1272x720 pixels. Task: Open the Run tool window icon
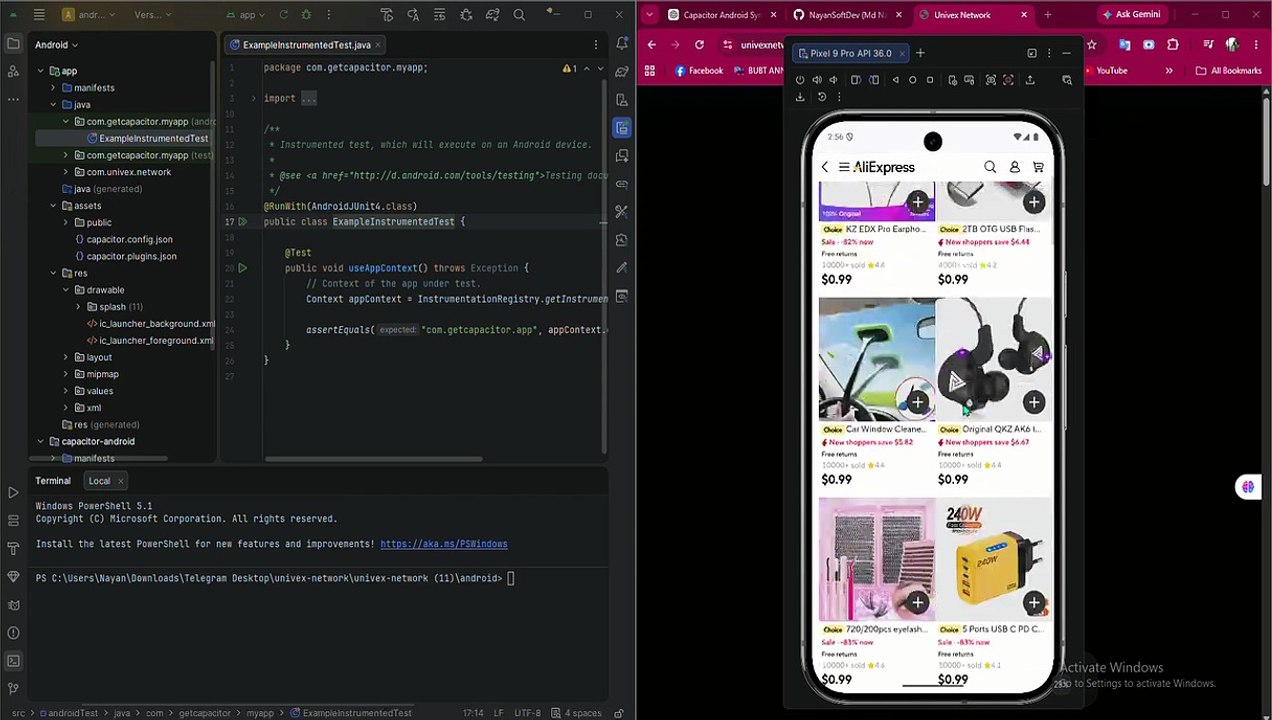click(13, 493)
